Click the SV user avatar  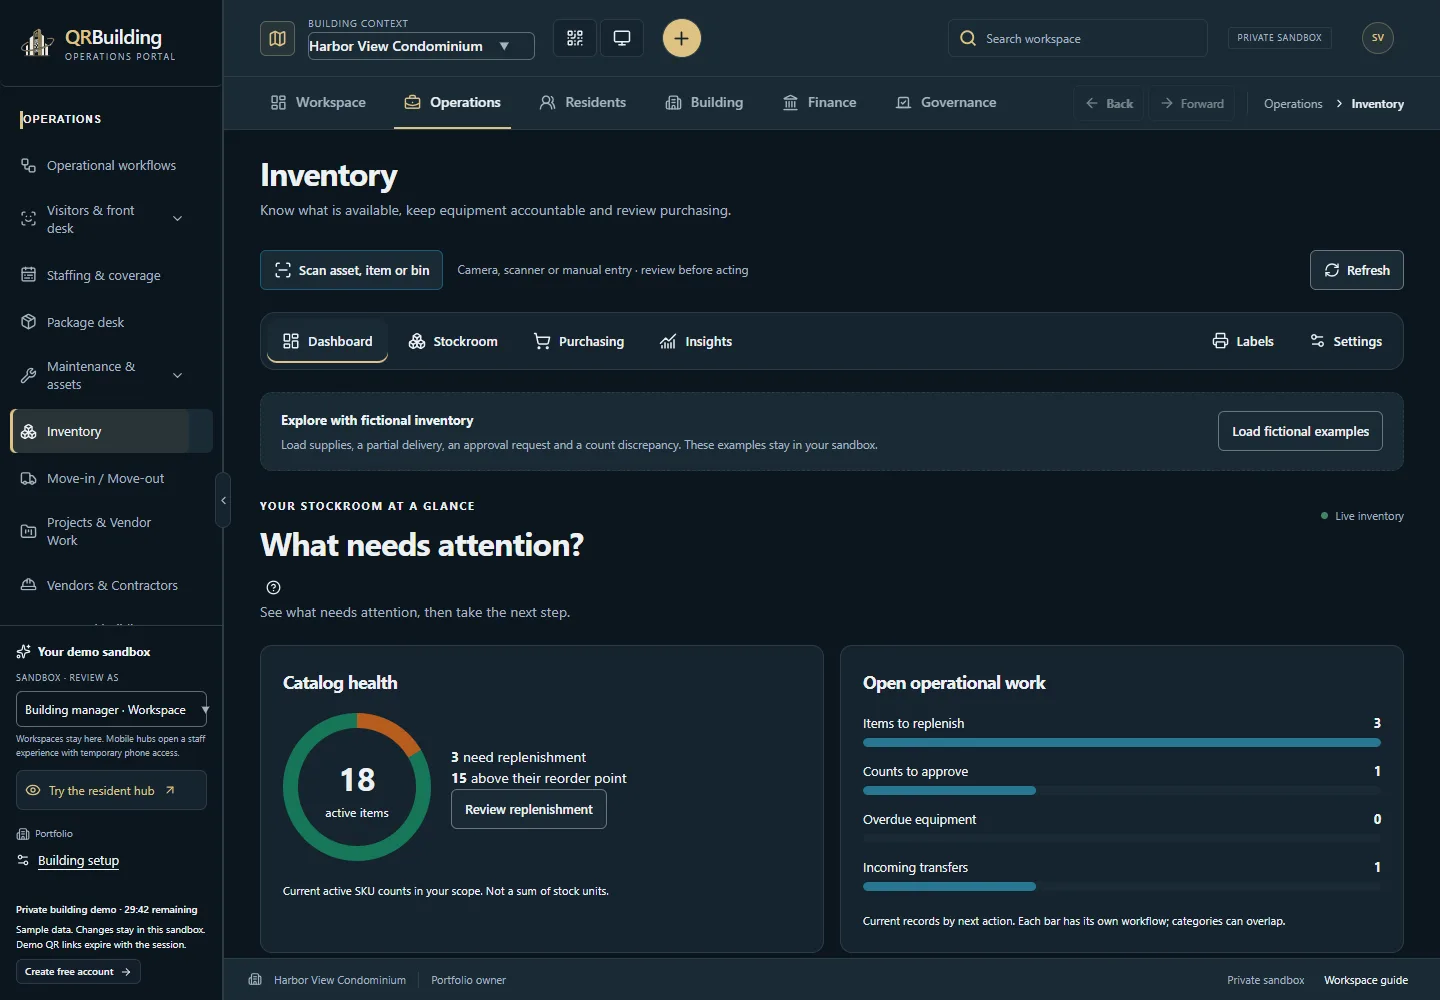[x=1377, y=38]
